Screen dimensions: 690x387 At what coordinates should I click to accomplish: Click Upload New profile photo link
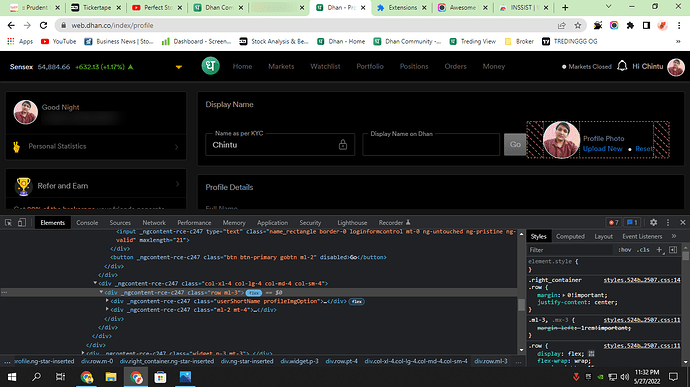(x=602, y=149)
